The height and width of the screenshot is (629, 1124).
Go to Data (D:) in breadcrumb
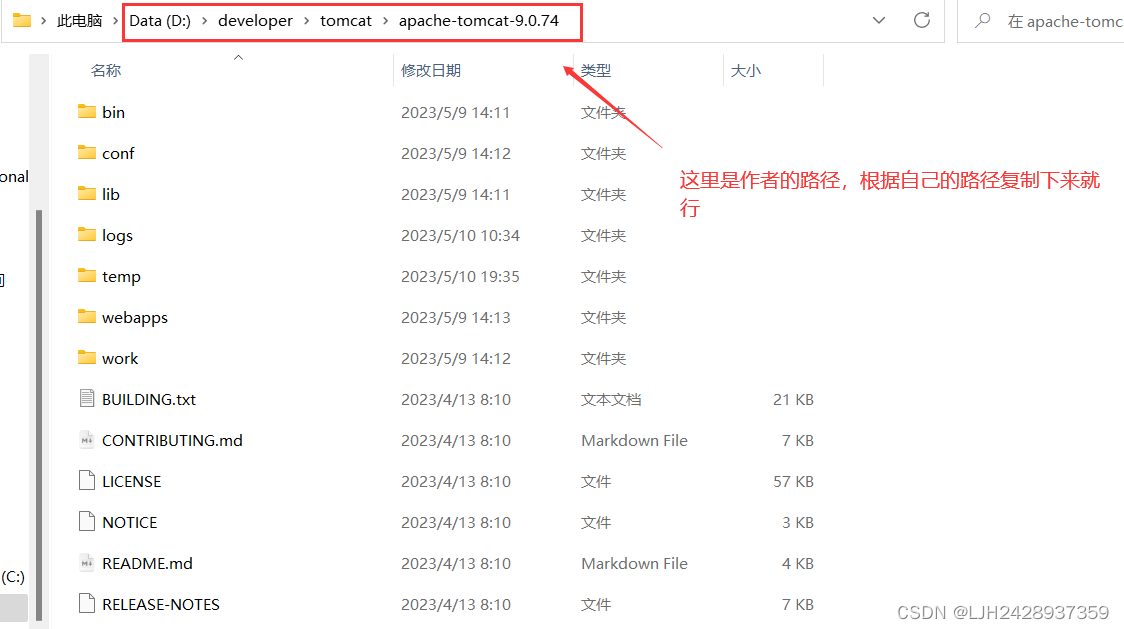pos(160,21)
